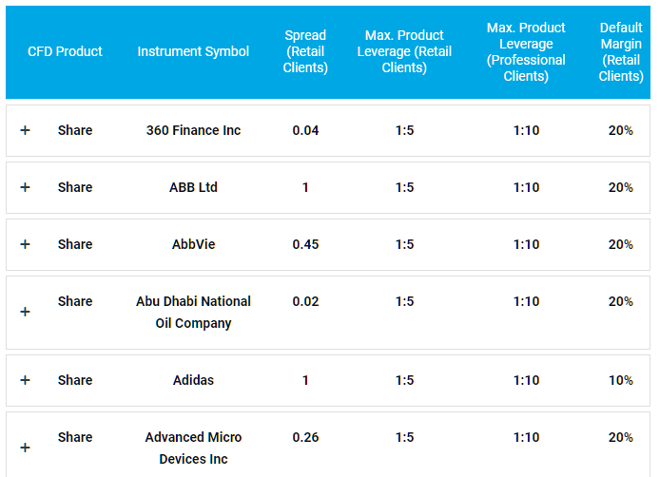Expand the AbbVie row with plus icon
Image resolution: width=660 pixels, height=477 pixels.
25,244
